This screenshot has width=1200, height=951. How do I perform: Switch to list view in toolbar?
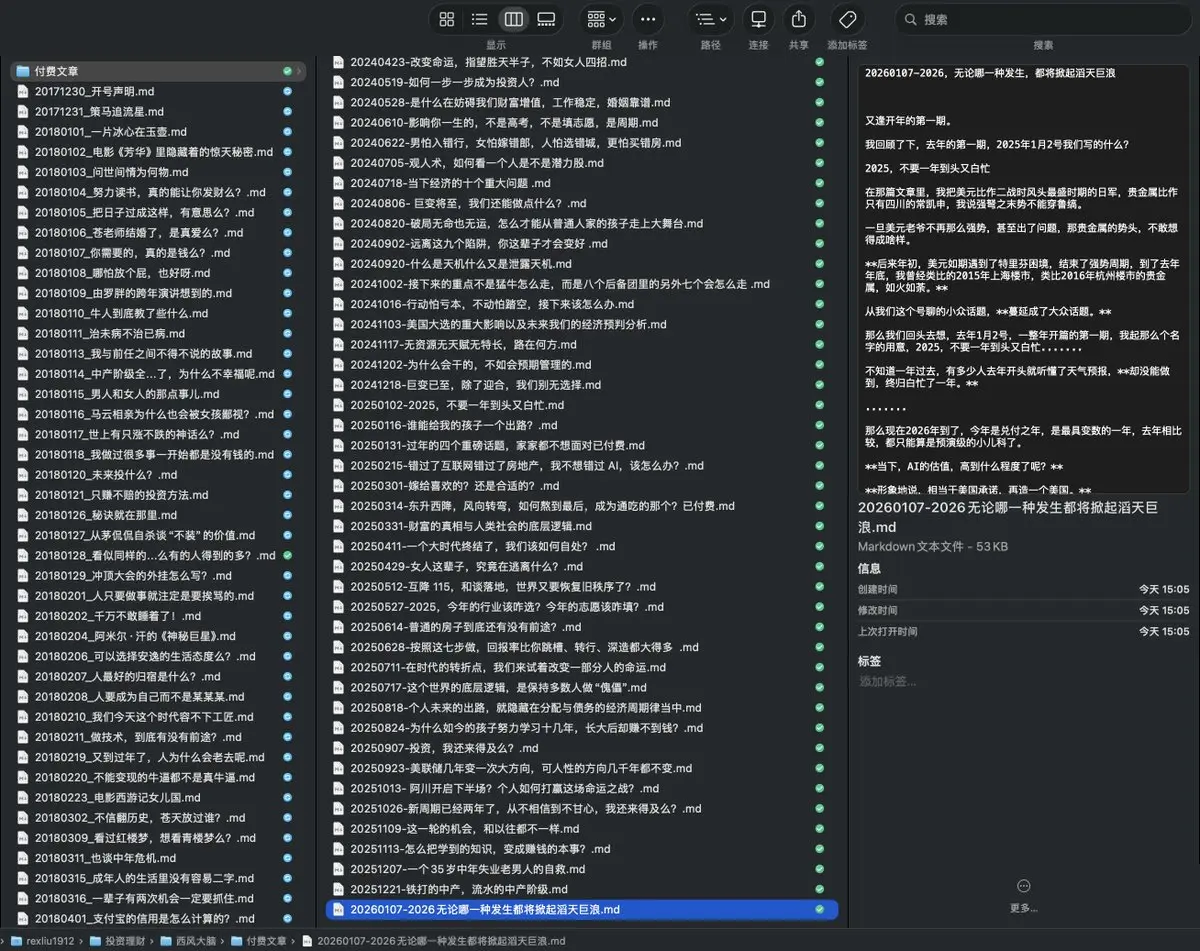point(480,19)
